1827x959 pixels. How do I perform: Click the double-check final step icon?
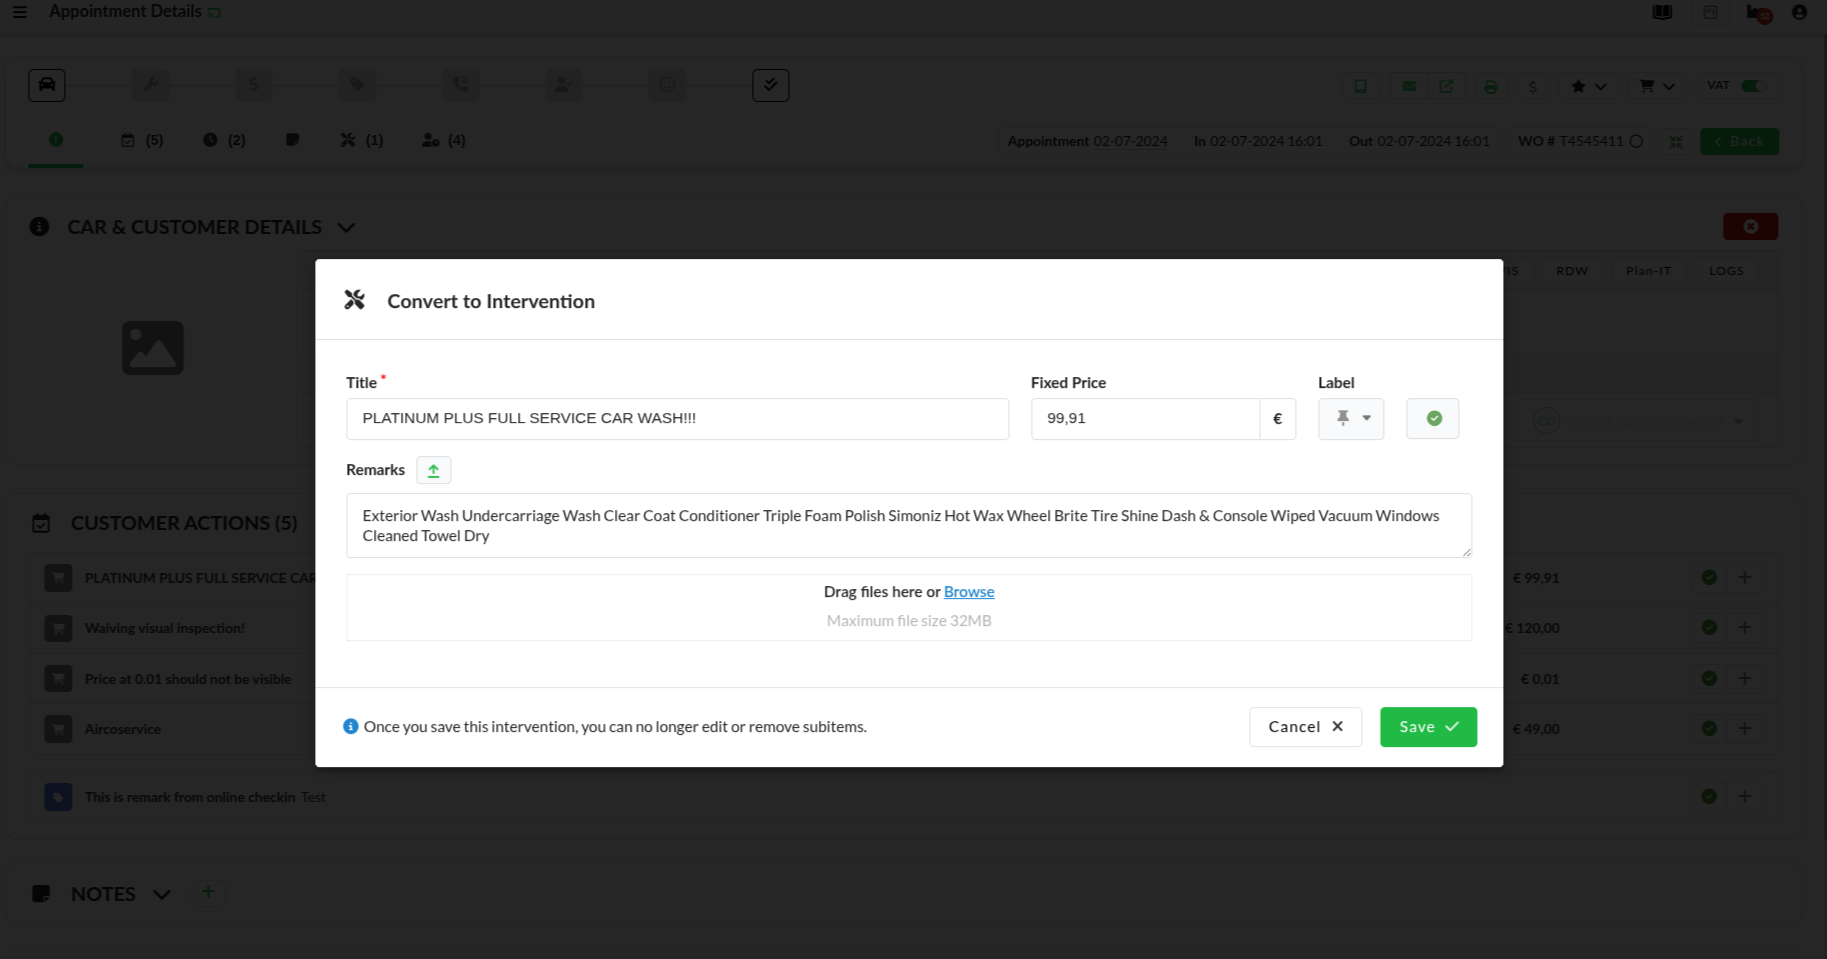coord(770,85)
